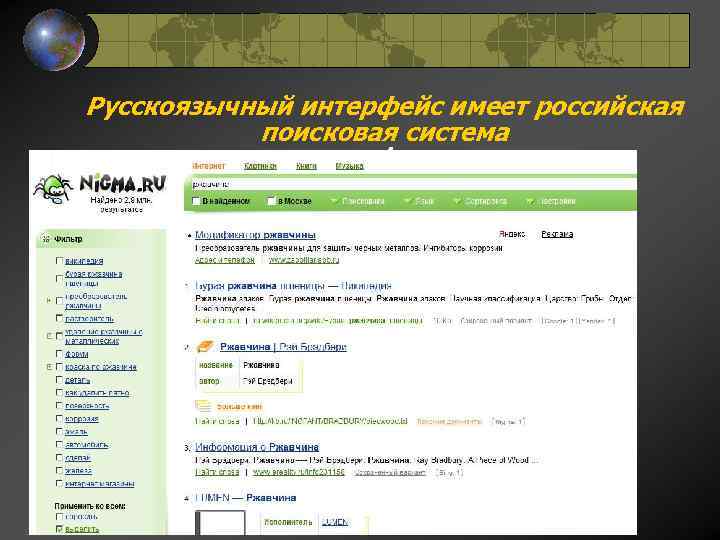Image resolution: width=720 pixels, height=540 pixels.
Task: Click the yellow stacked-books icon for more books
Action: pyautogui.click(x=202, y=406)
